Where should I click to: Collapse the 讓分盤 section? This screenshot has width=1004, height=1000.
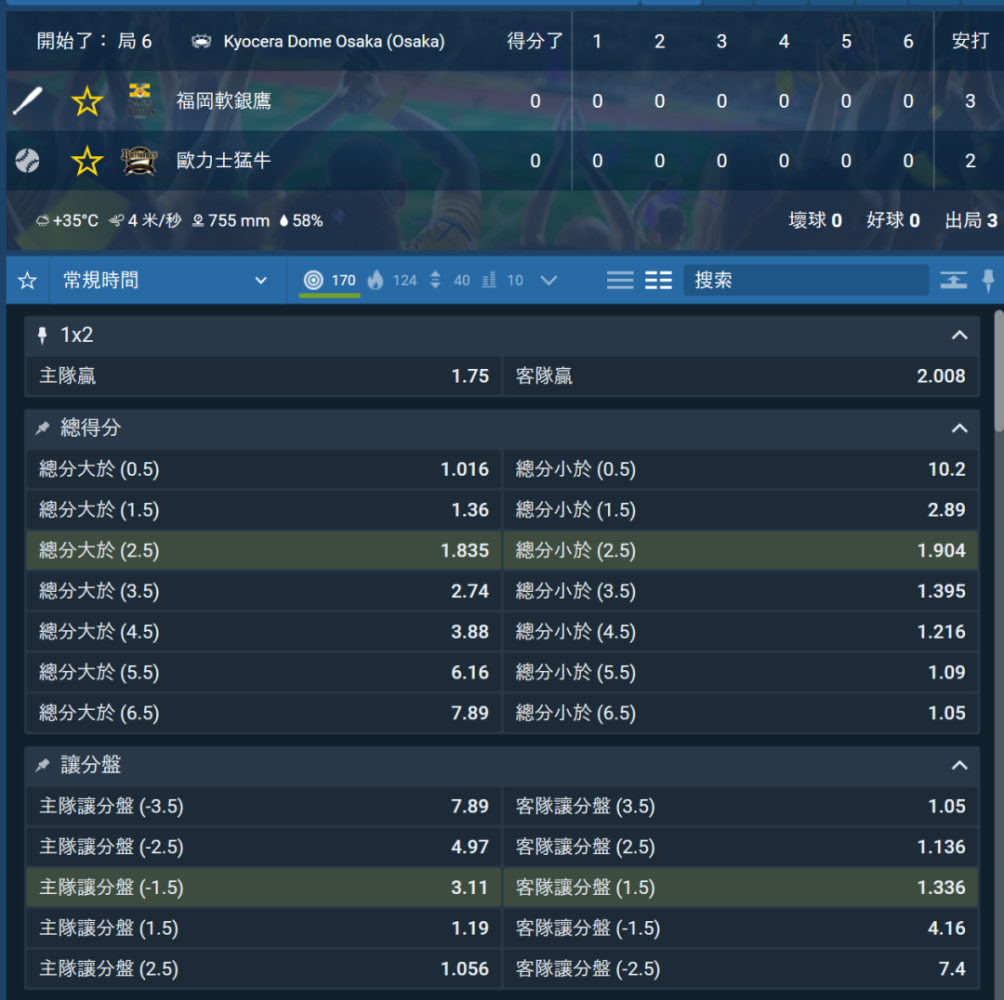coord(959,765)
